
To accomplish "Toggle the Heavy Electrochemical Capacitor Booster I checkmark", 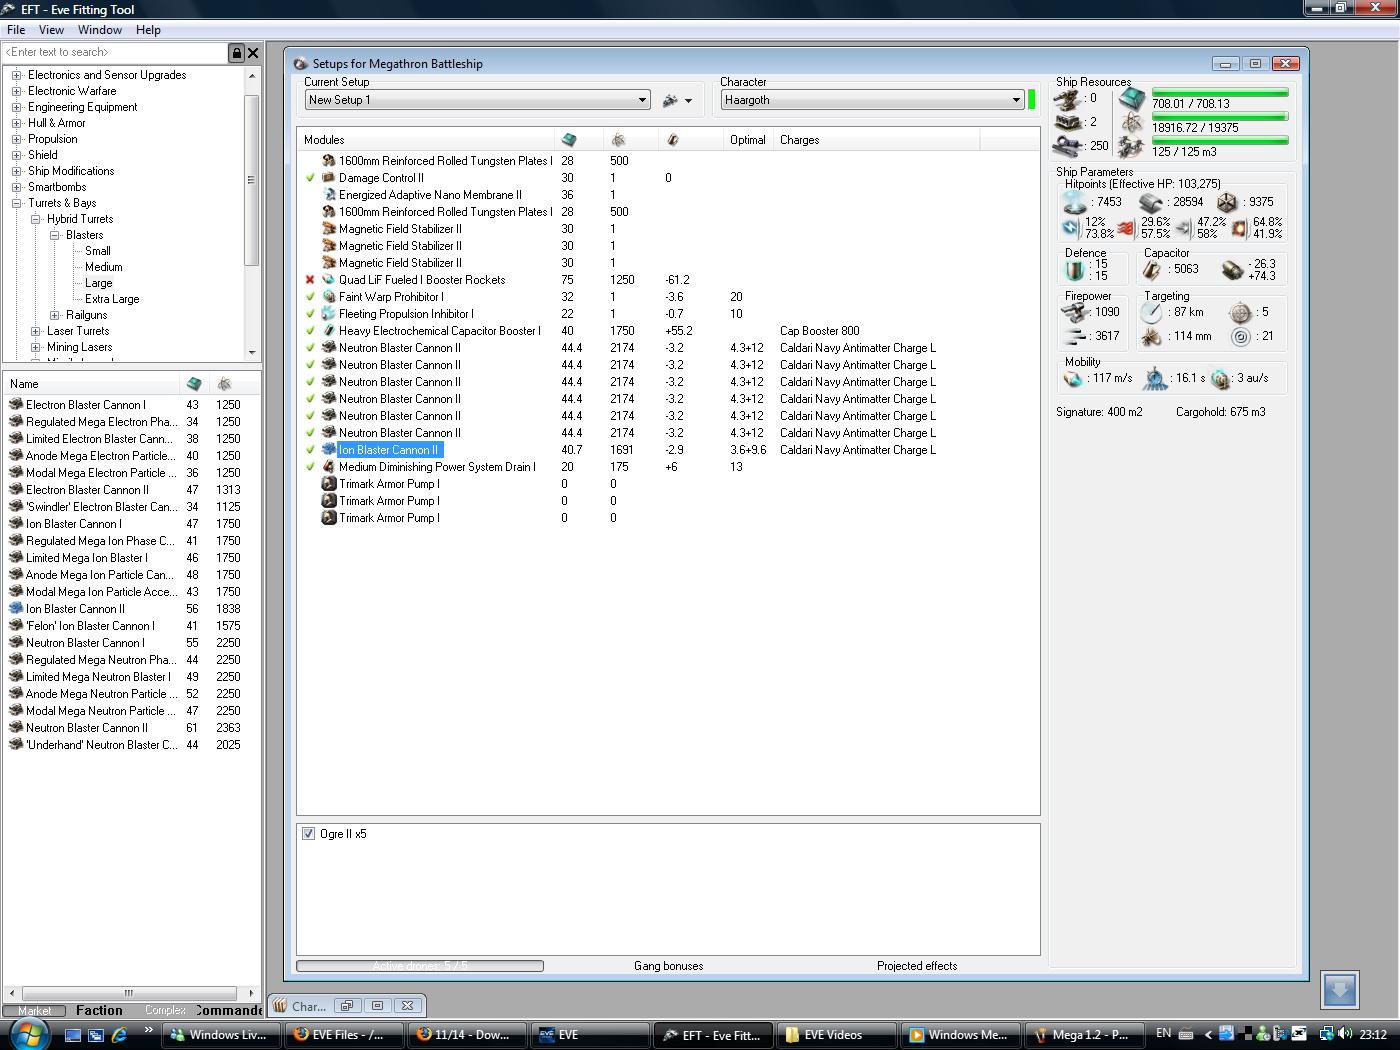I will click(311, 331).
